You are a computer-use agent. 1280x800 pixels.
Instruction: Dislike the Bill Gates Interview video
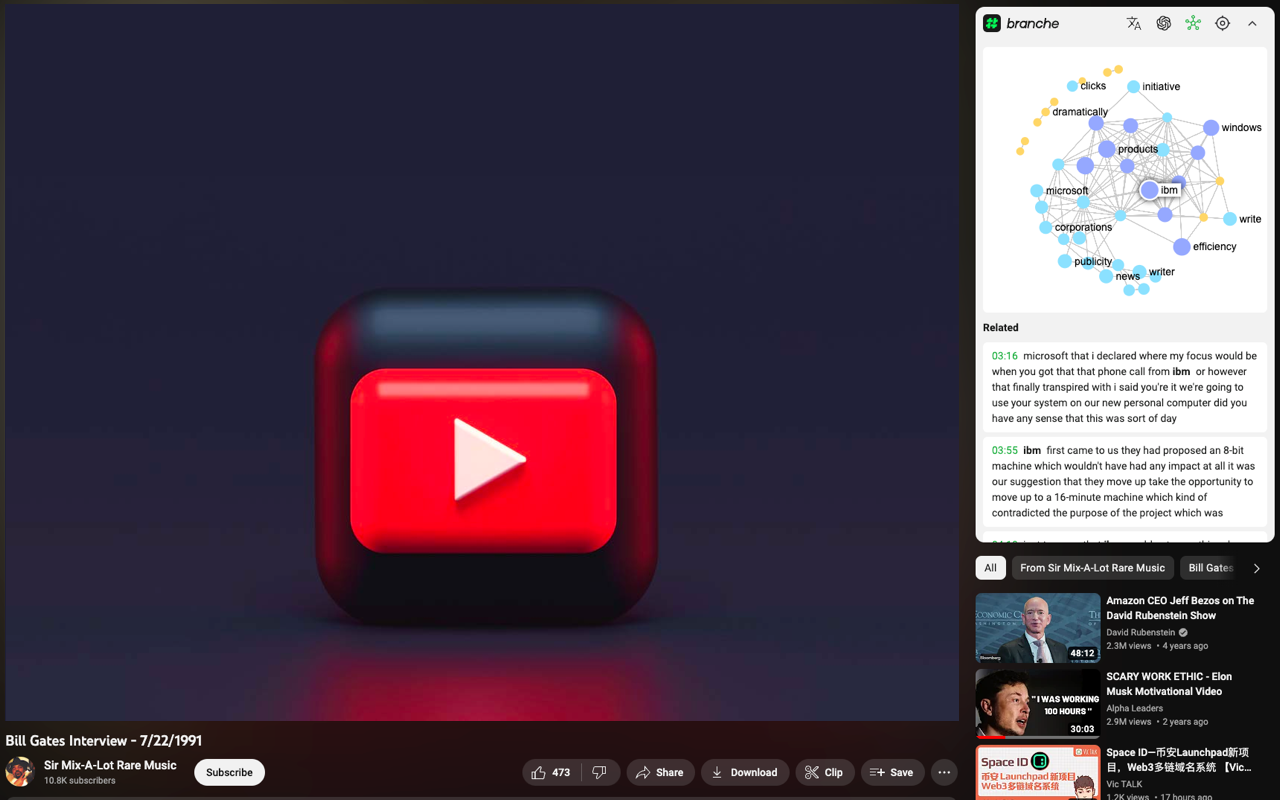599,772
